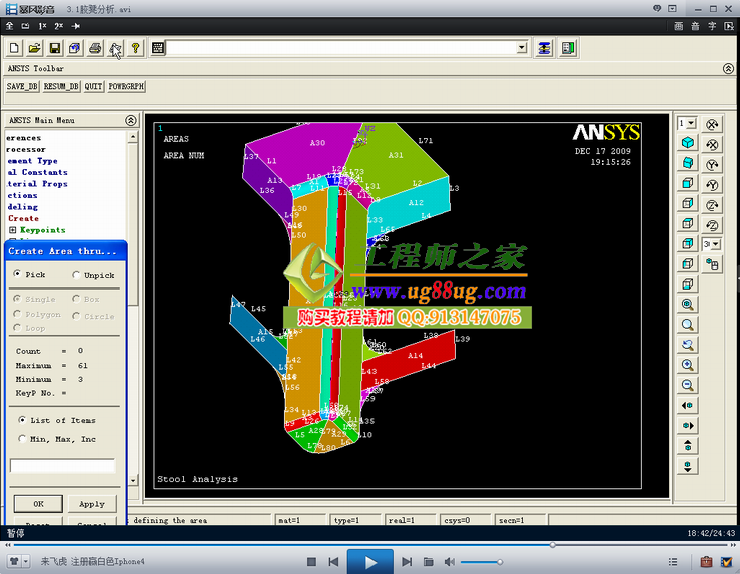
Task: Click the POWRGRPH toolbar button
Action: pyautogui.click(x=126, y=86)
